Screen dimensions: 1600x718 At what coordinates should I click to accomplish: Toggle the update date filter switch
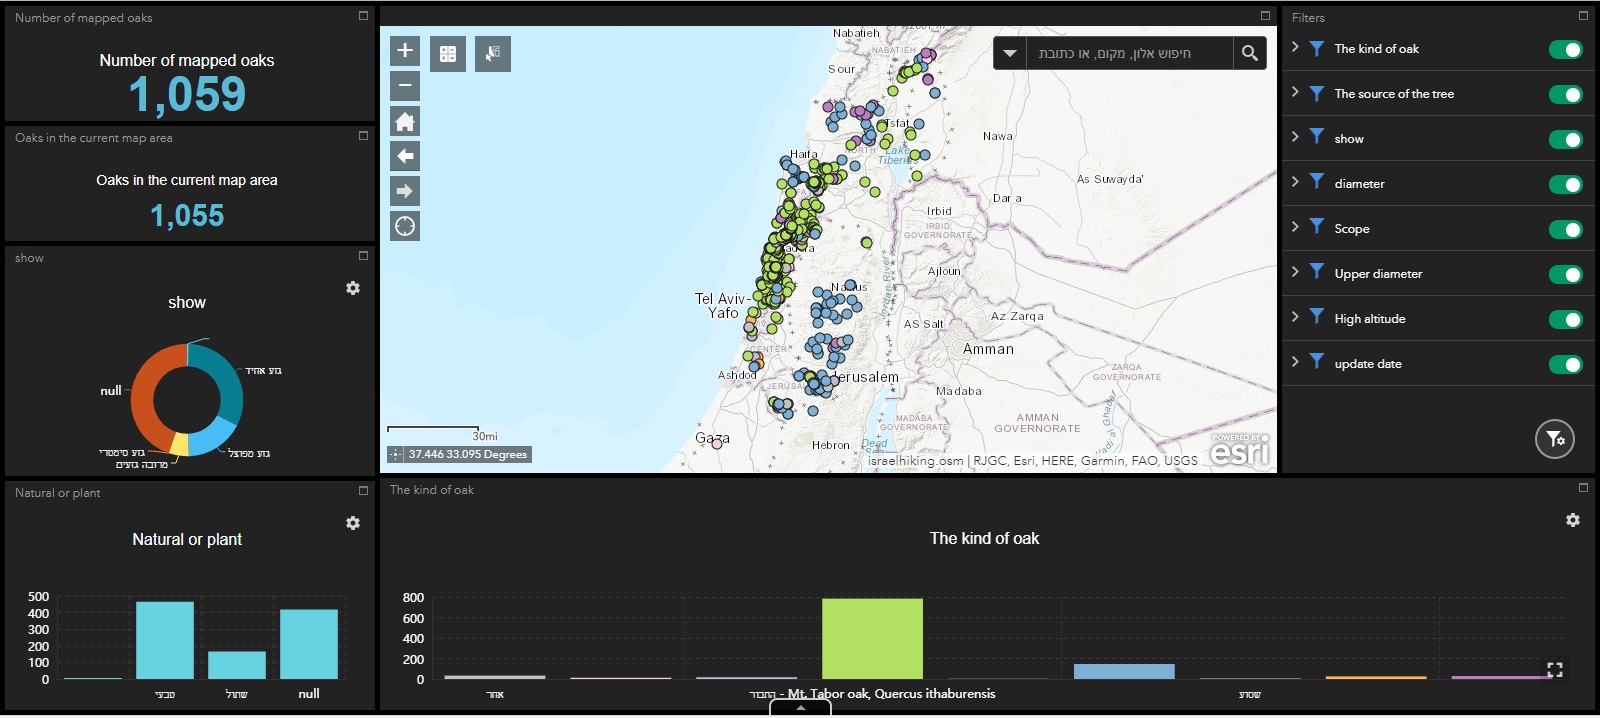(1565, 365)
